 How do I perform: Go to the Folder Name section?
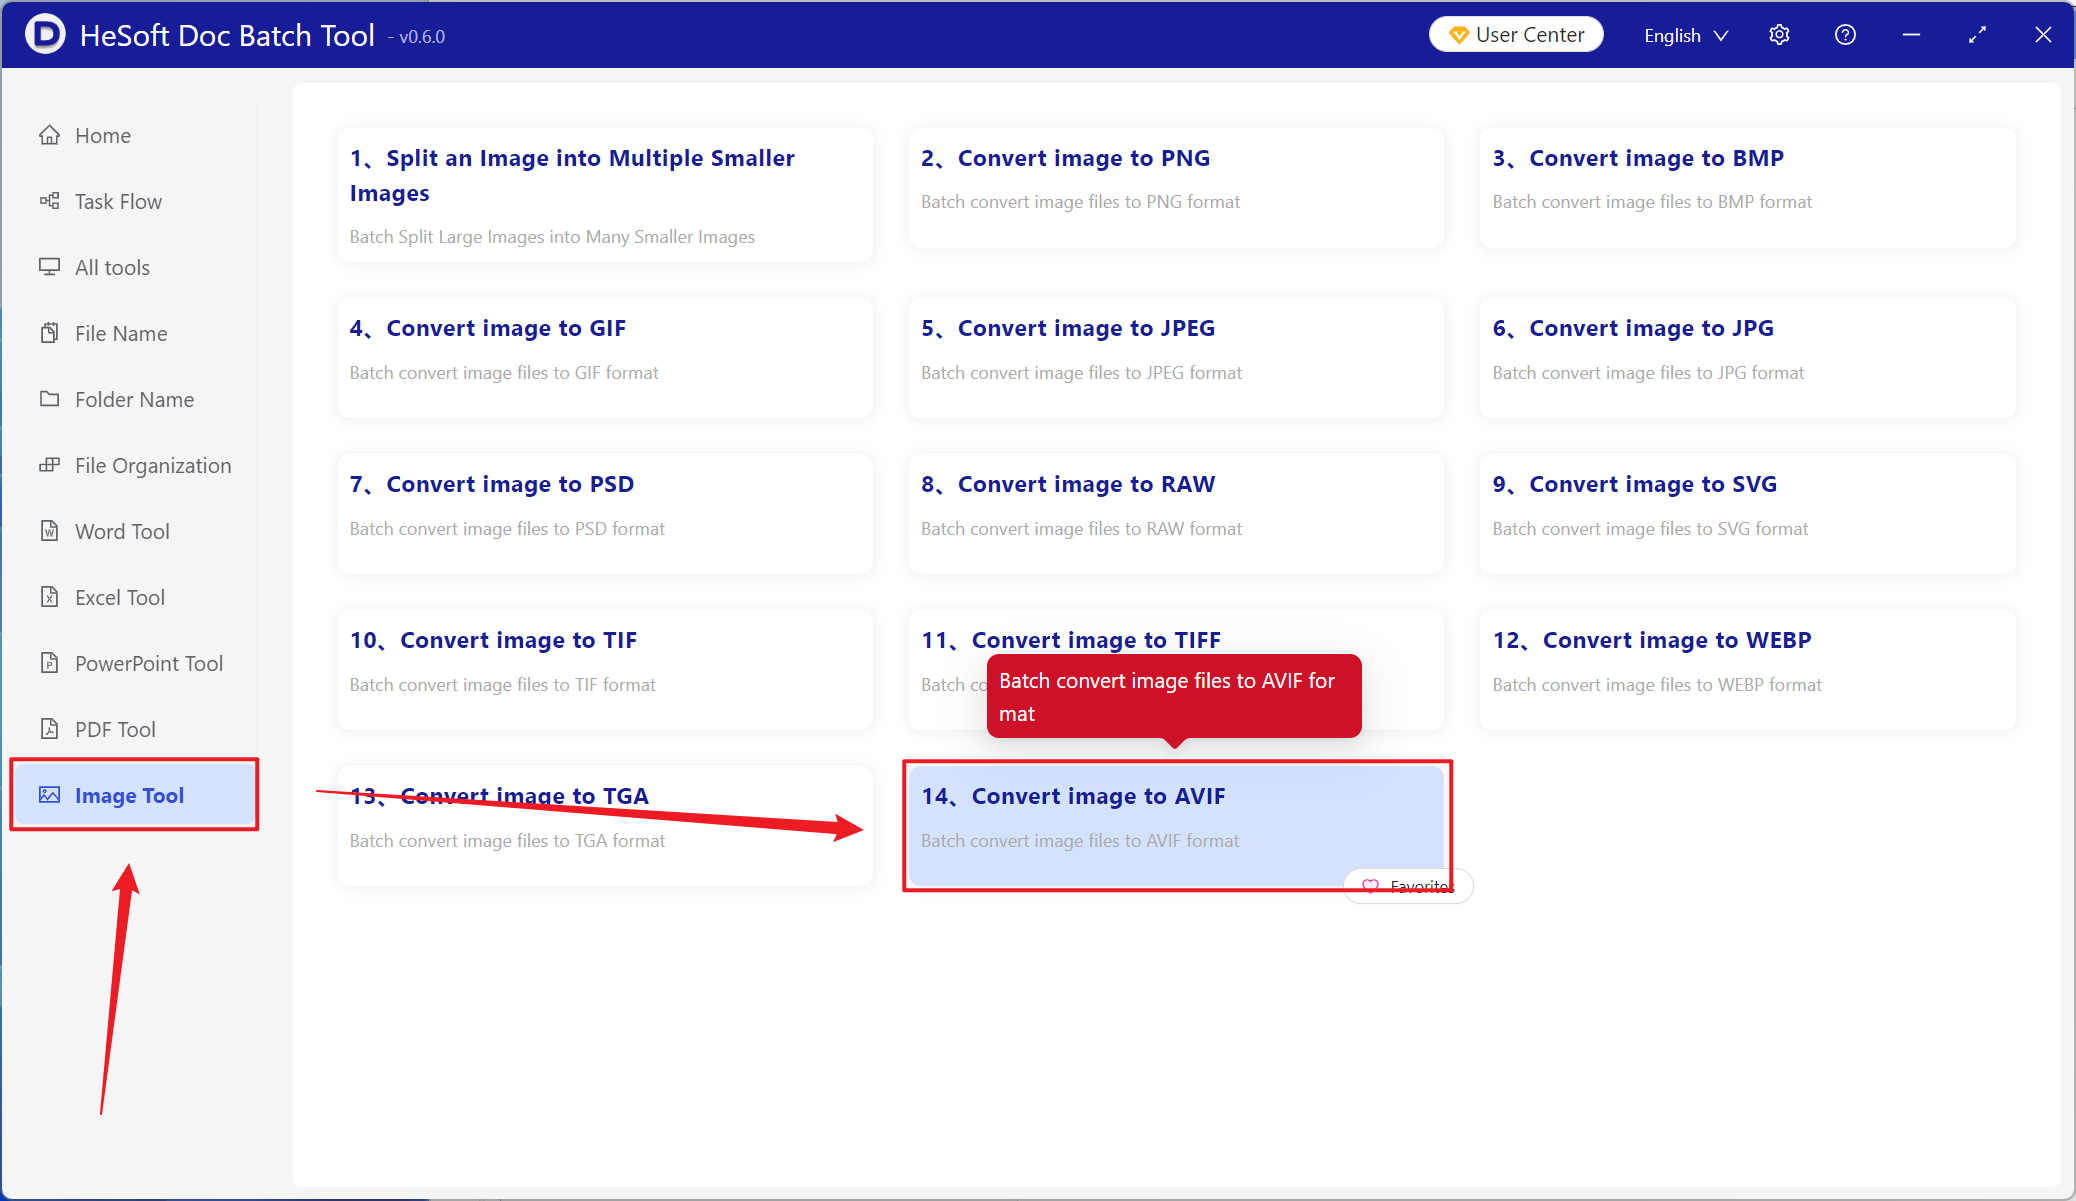(134, 399)
